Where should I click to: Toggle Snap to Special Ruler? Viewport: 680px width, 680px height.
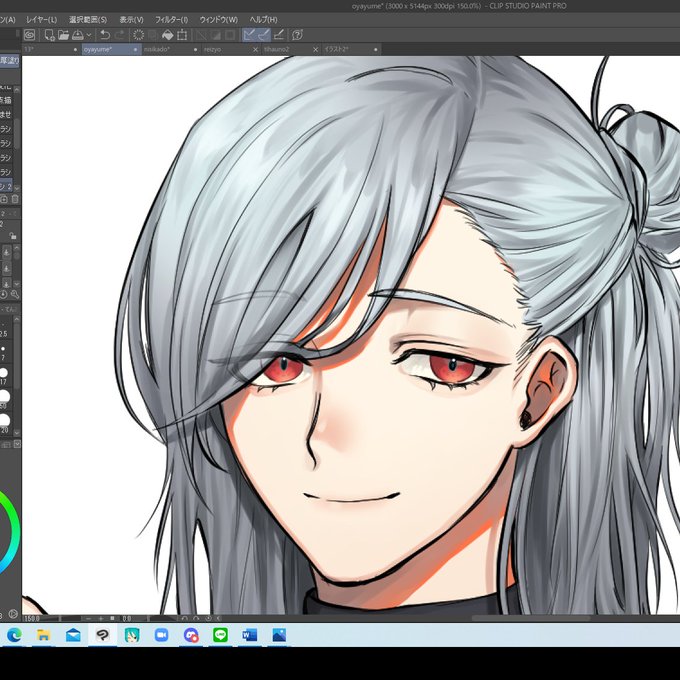coord(264,35)
